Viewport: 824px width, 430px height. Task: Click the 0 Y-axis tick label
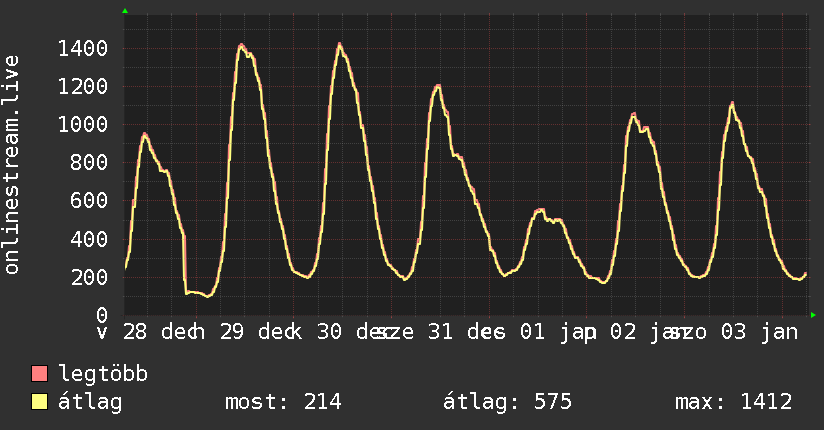click(x=102, y=315)
